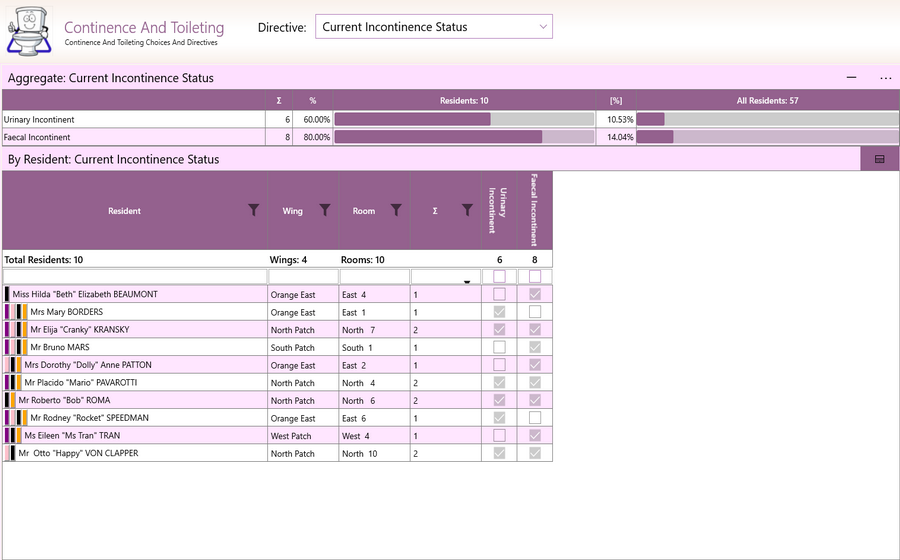Click the Faecal Incontinent 80% progress bar

click(x=464, y=137)
